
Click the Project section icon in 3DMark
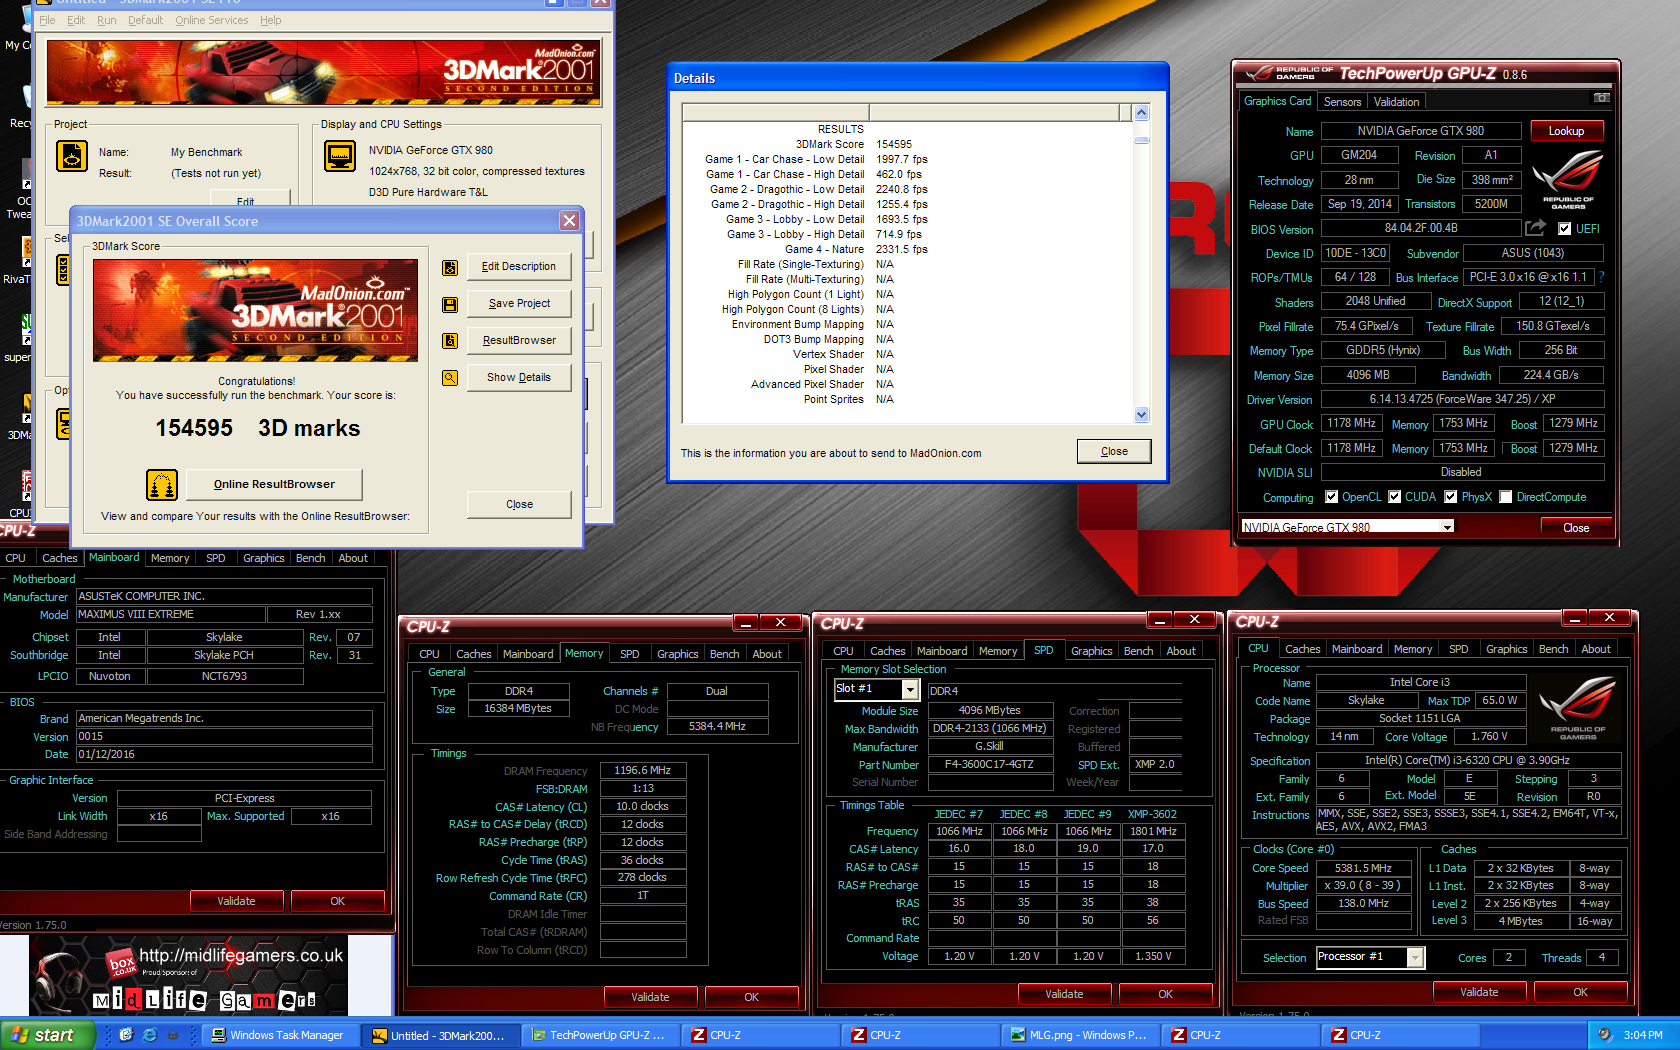click(72, 156)
